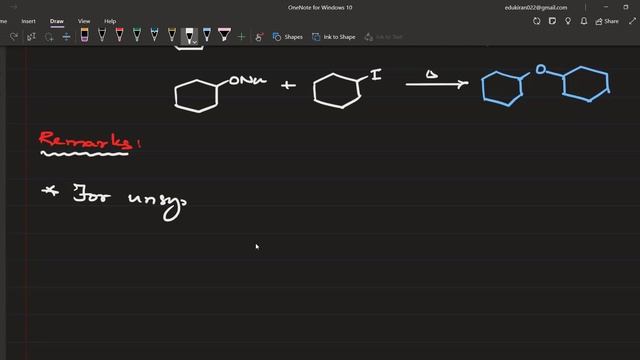Sync the notebook with sync icon
Viewport: 640px width, 360px height.
[x=536, y=21]
